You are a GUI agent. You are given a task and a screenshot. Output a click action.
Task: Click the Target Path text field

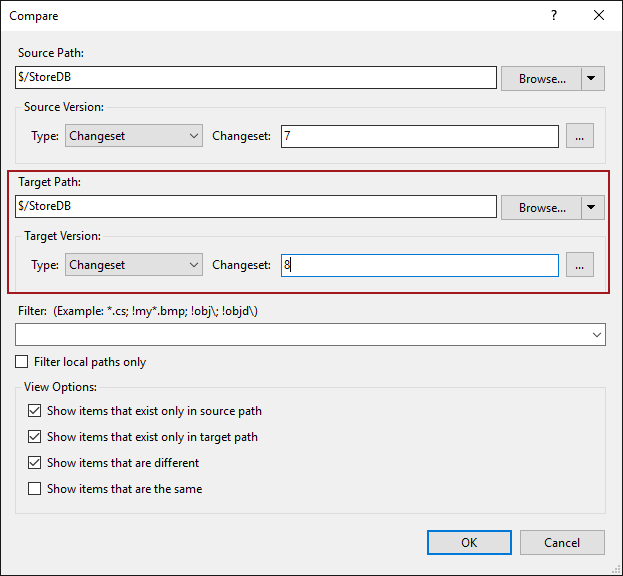tap(256, 207)
